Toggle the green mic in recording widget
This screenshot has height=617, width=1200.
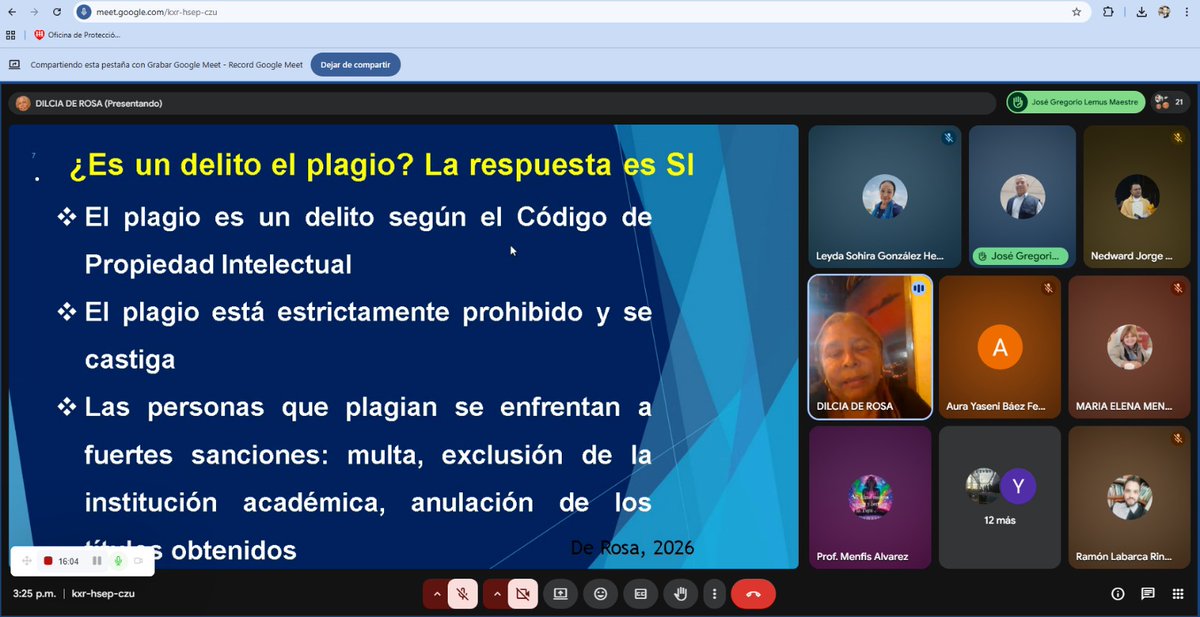[x=118, y=561]
